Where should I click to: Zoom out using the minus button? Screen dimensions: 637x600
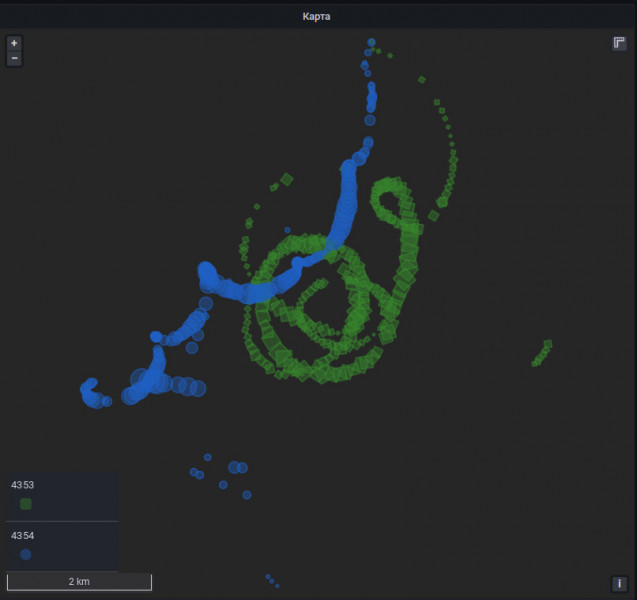(14, 59)
